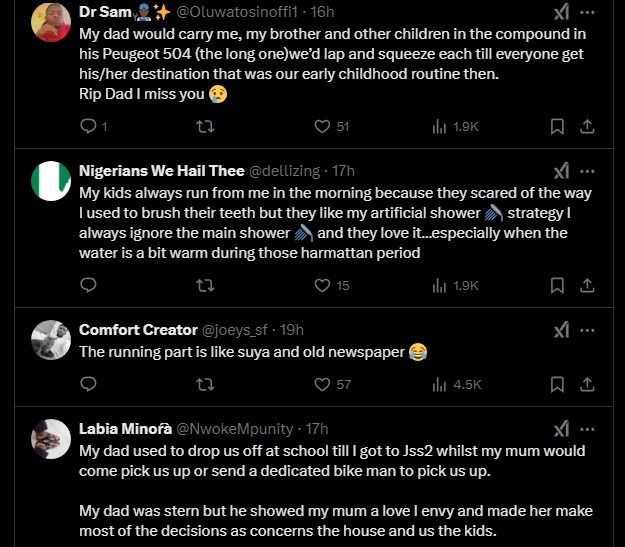Bookmark Dr Sam's tweet
625x547 pixels.
pyautogui.click(x=558, y=126)
